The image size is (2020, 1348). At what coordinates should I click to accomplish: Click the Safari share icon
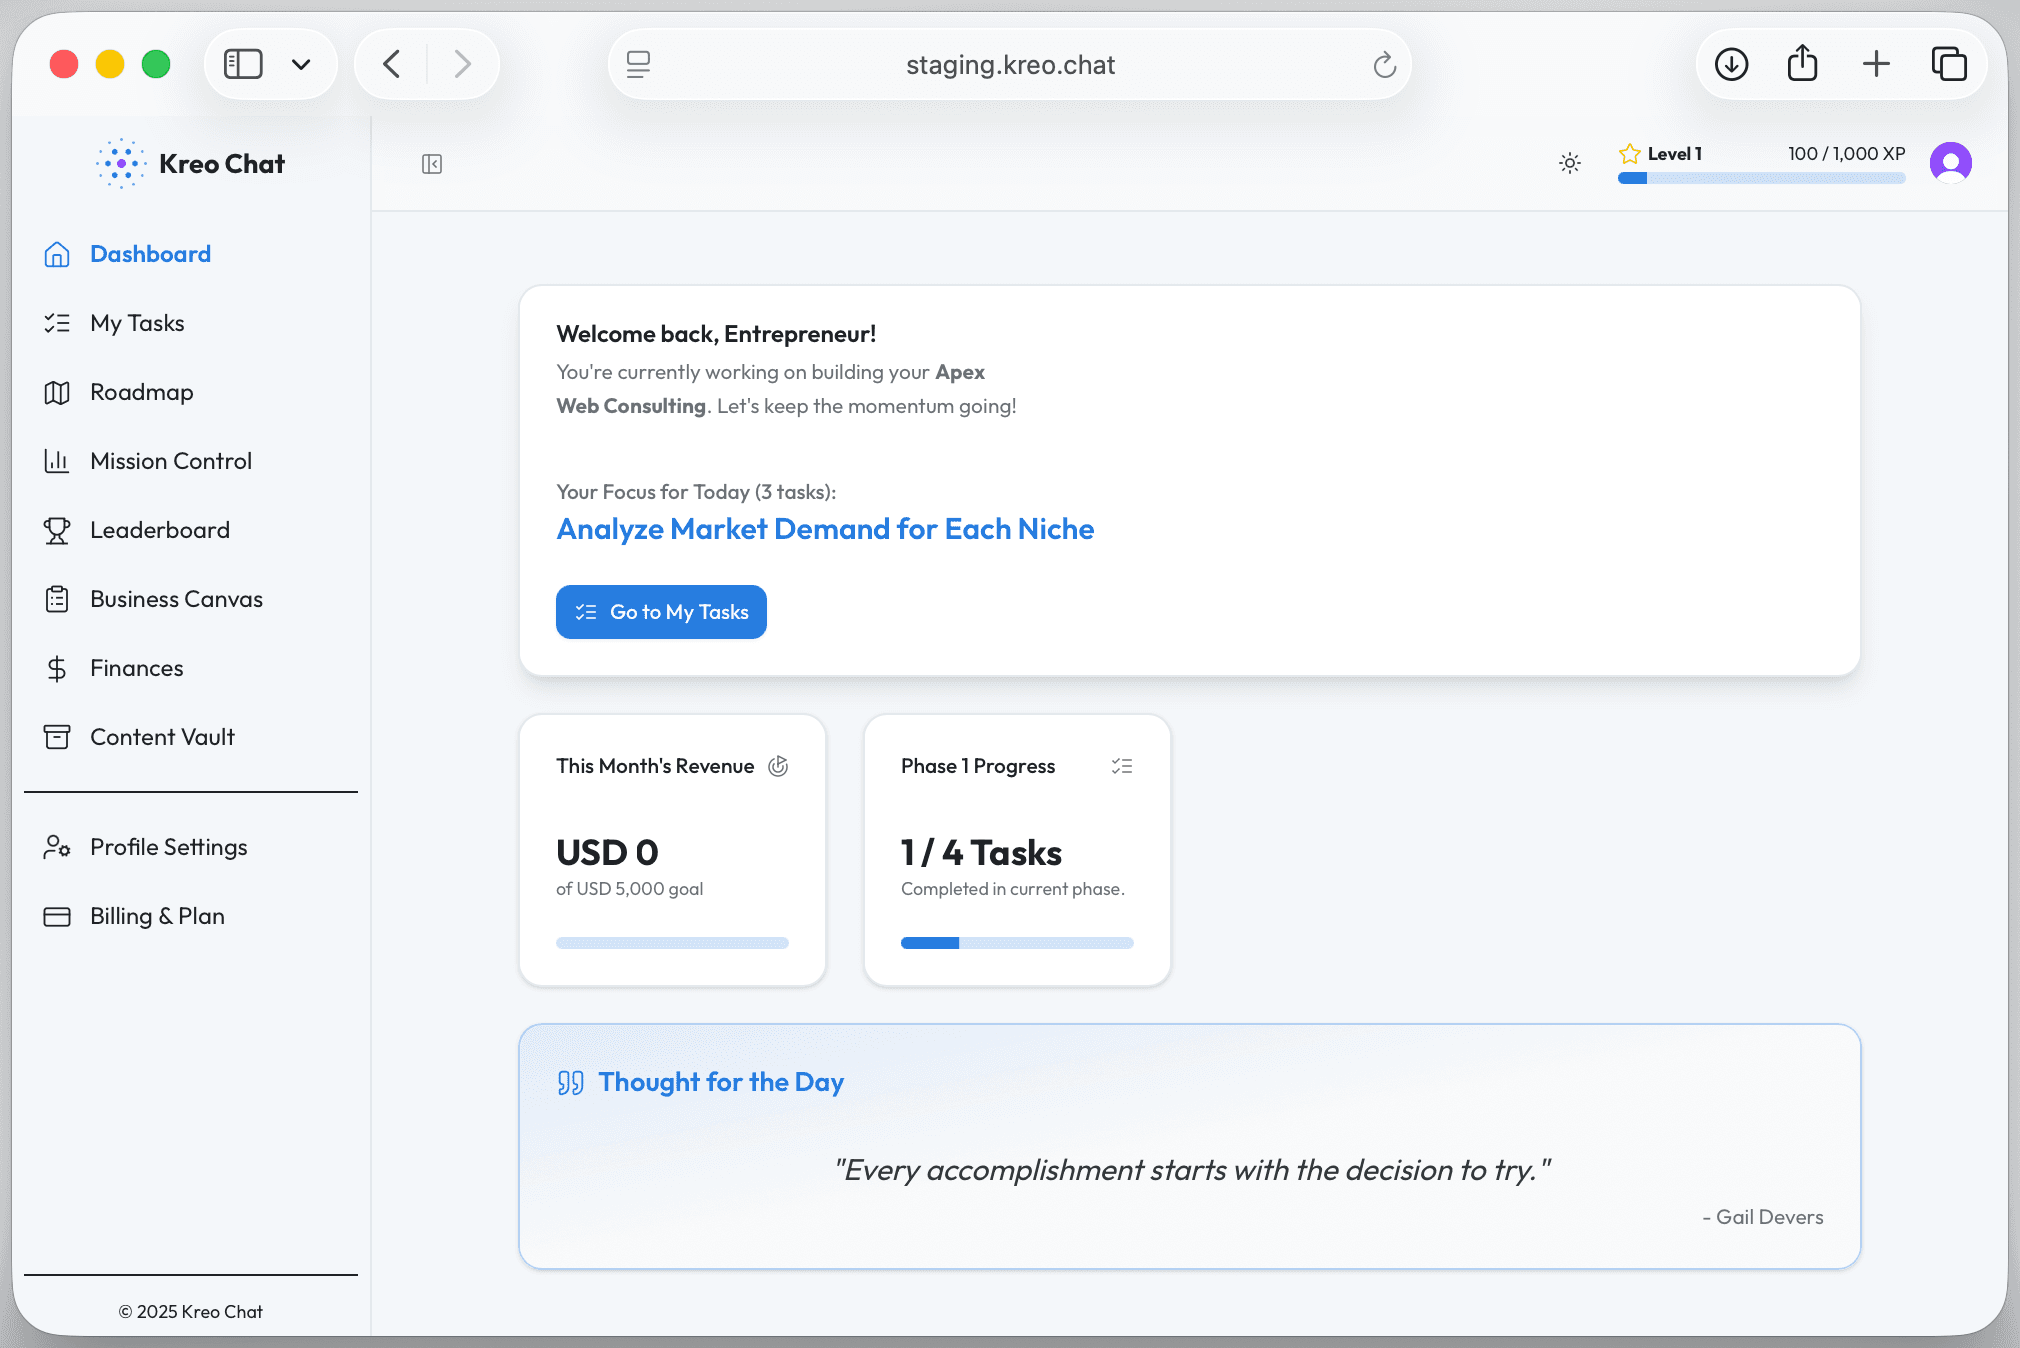tap(1802, 64)
